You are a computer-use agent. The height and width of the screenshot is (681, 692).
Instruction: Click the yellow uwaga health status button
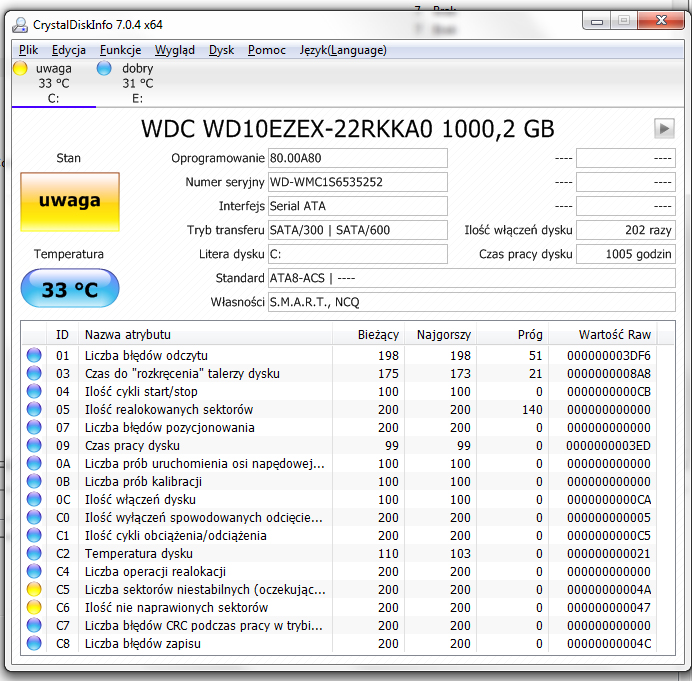pyautogui.click(x=70, y=202)
